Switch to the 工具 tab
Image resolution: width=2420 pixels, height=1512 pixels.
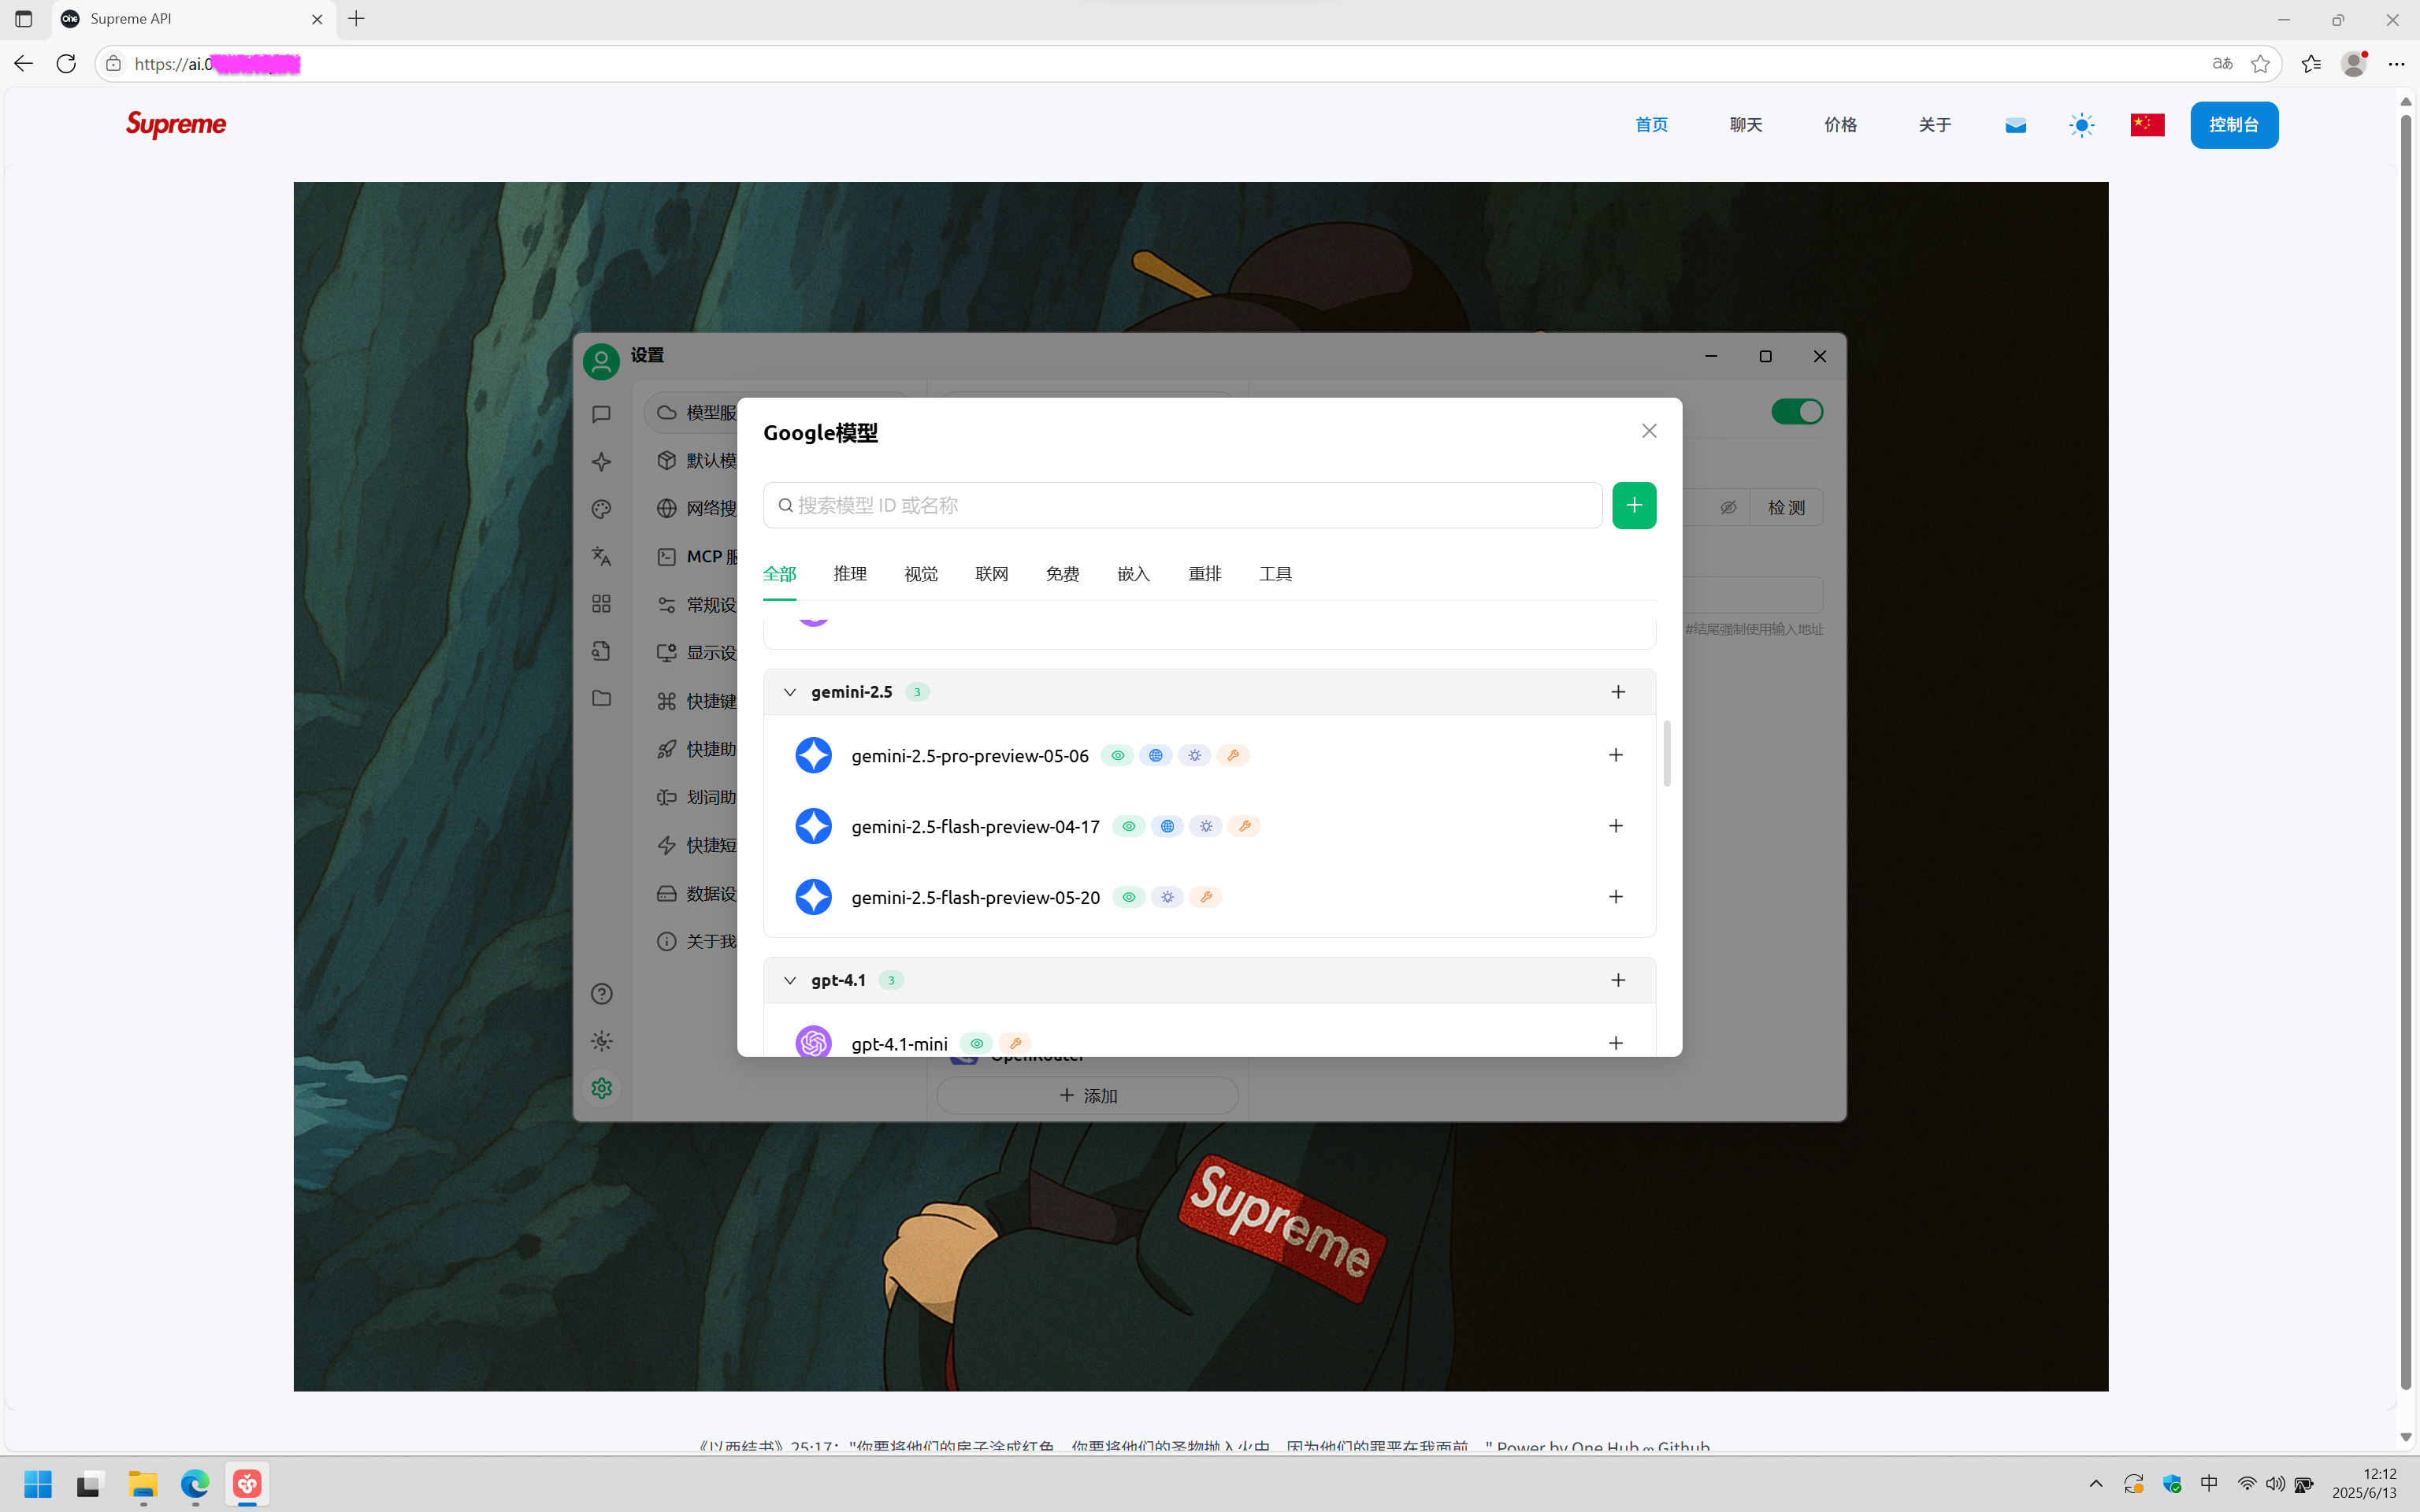coord(1276,574)
